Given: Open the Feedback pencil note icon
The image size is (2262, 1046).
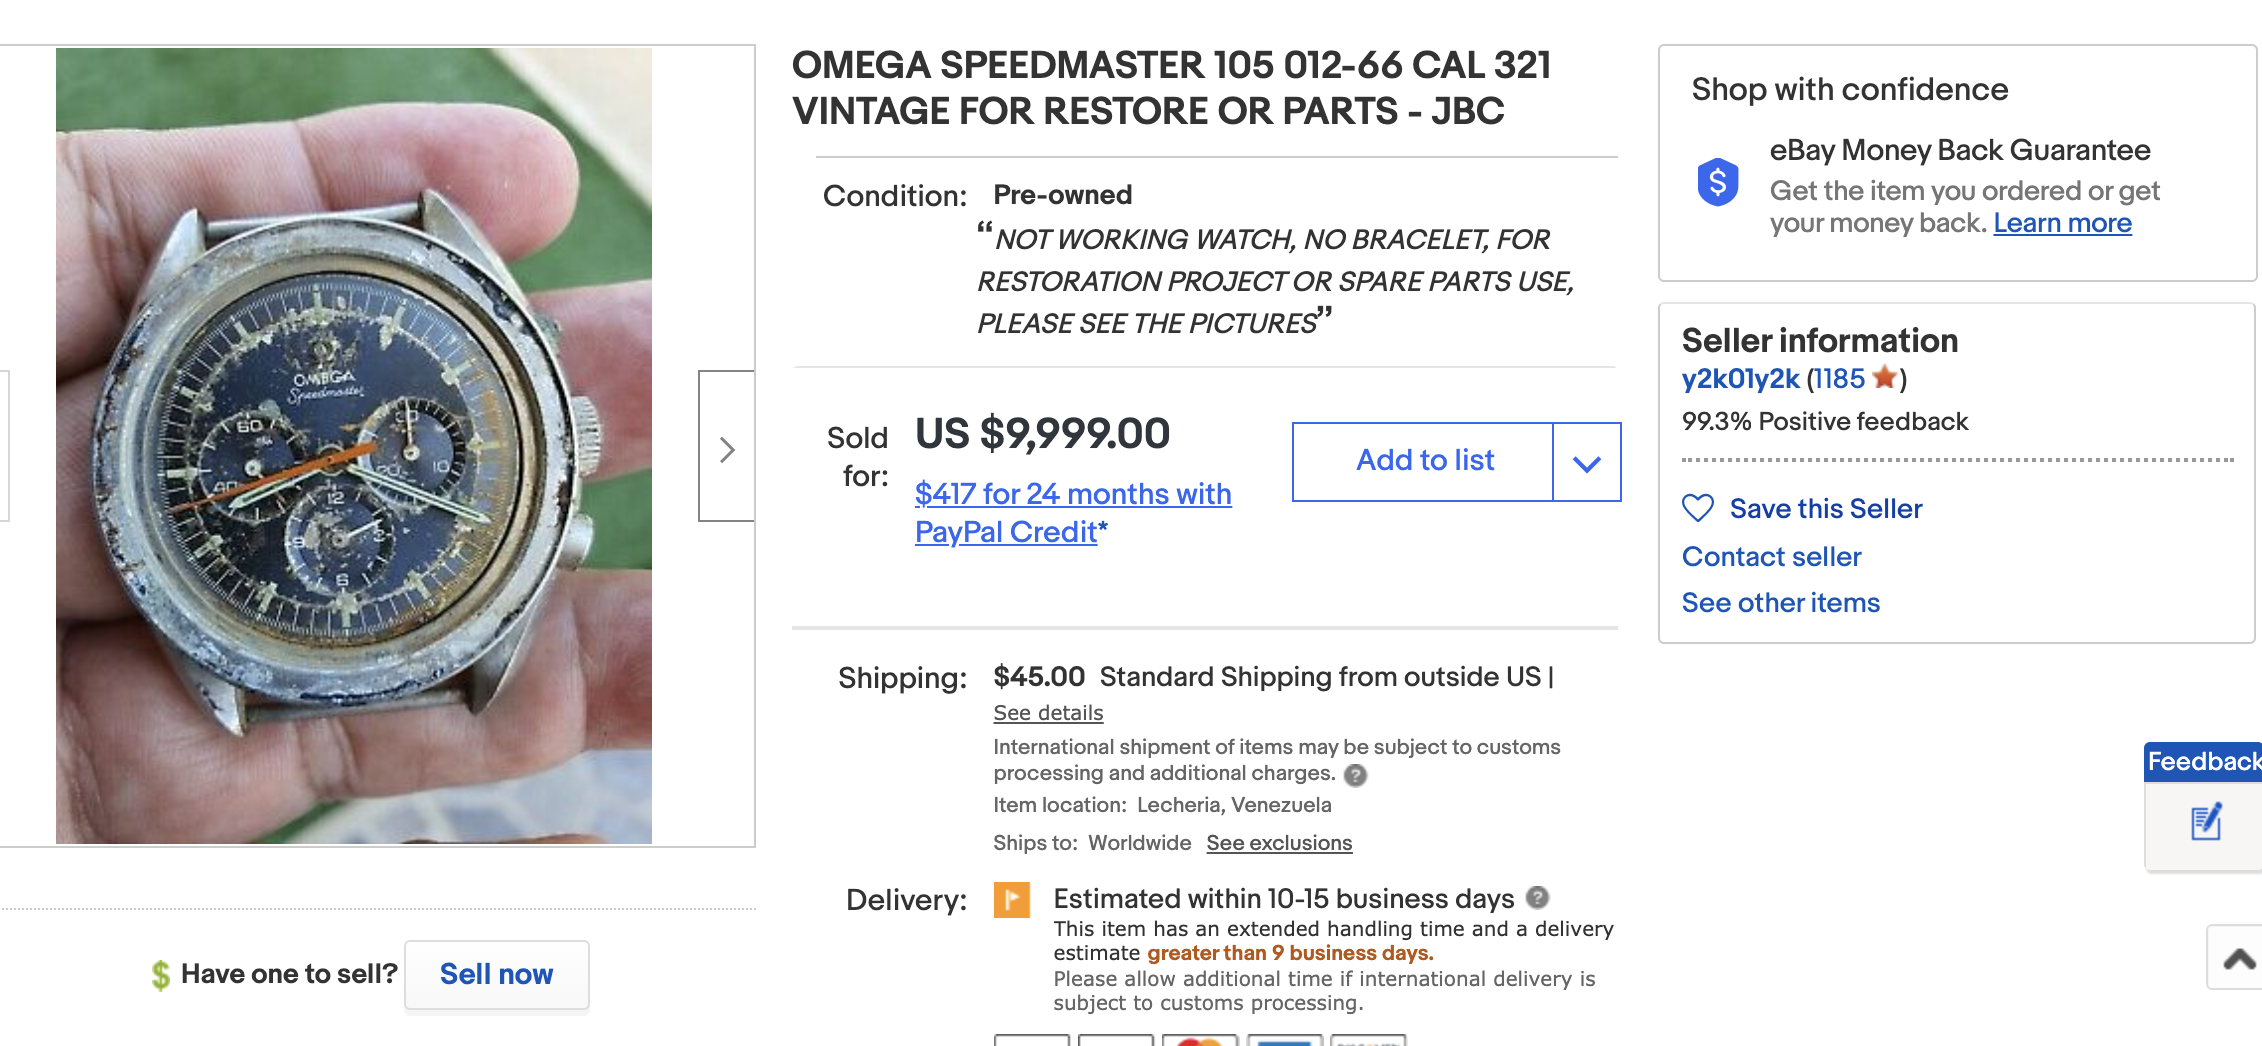Looking at the screenshot, I should pyautogui.click(x=2206, y=822).
